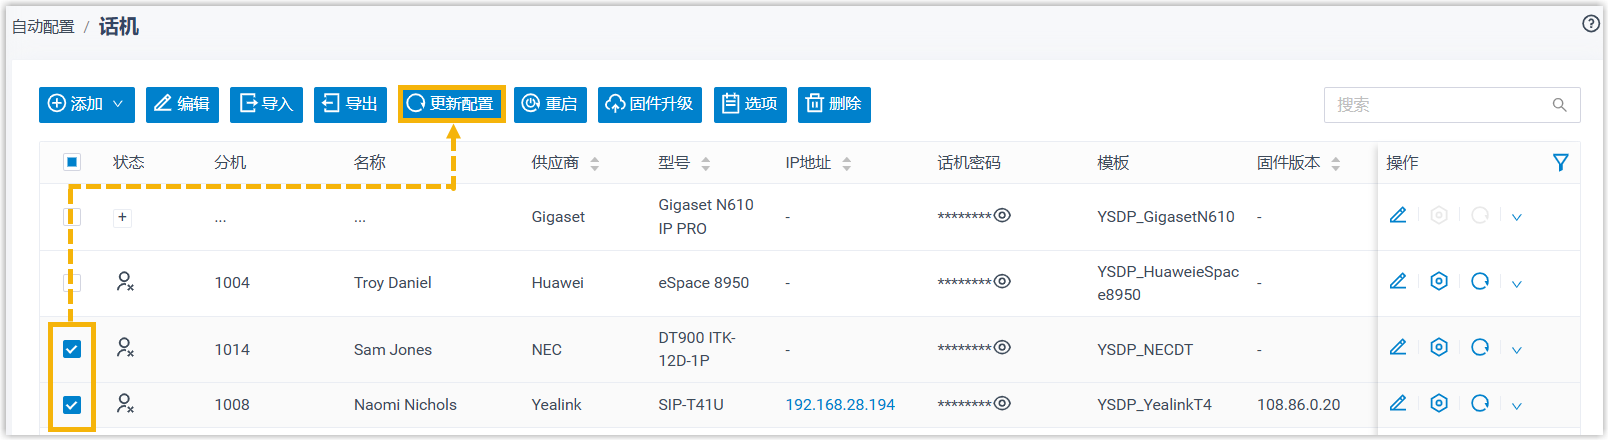
Task: Click the edit pencil icon for Sam Jones
Action: pyautogui.click(x=1398, y=348)
